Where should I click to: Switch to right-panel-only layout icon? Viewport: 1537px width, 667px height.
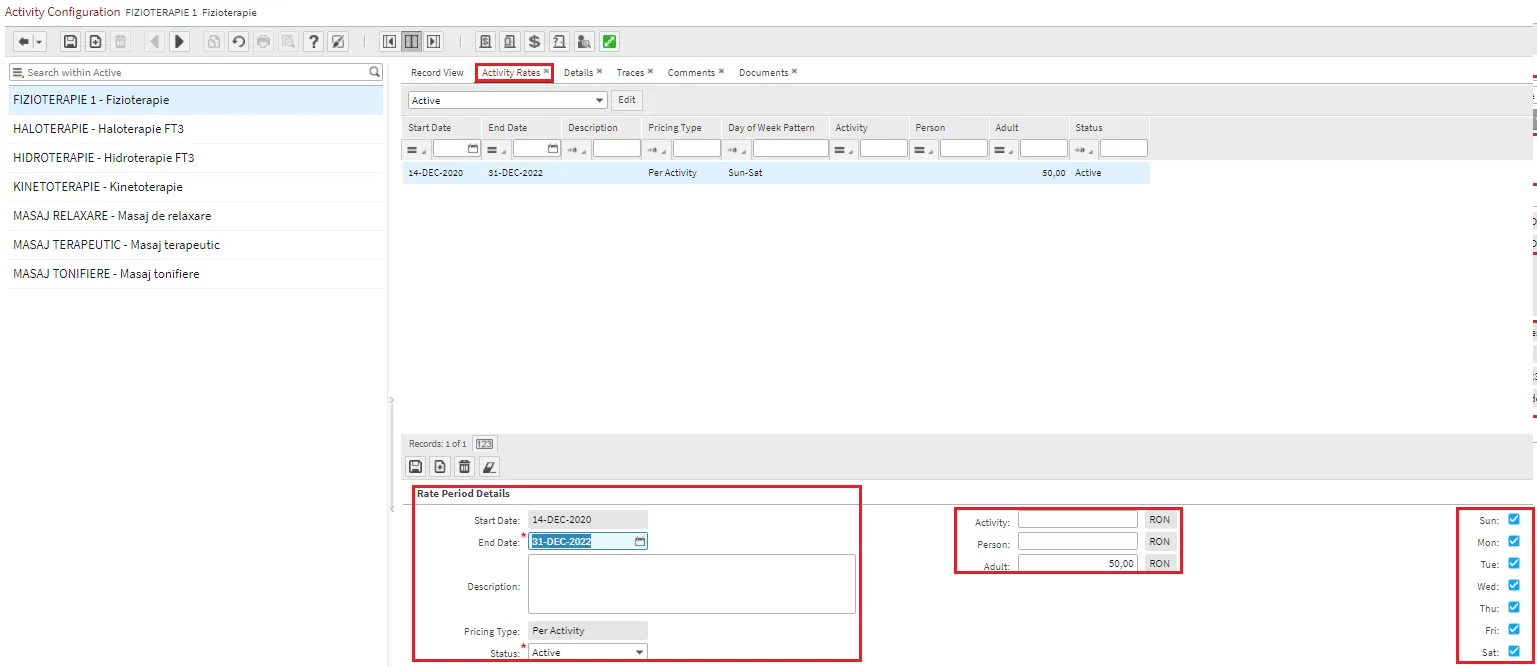pyautogui.click(x=433, y=41)
